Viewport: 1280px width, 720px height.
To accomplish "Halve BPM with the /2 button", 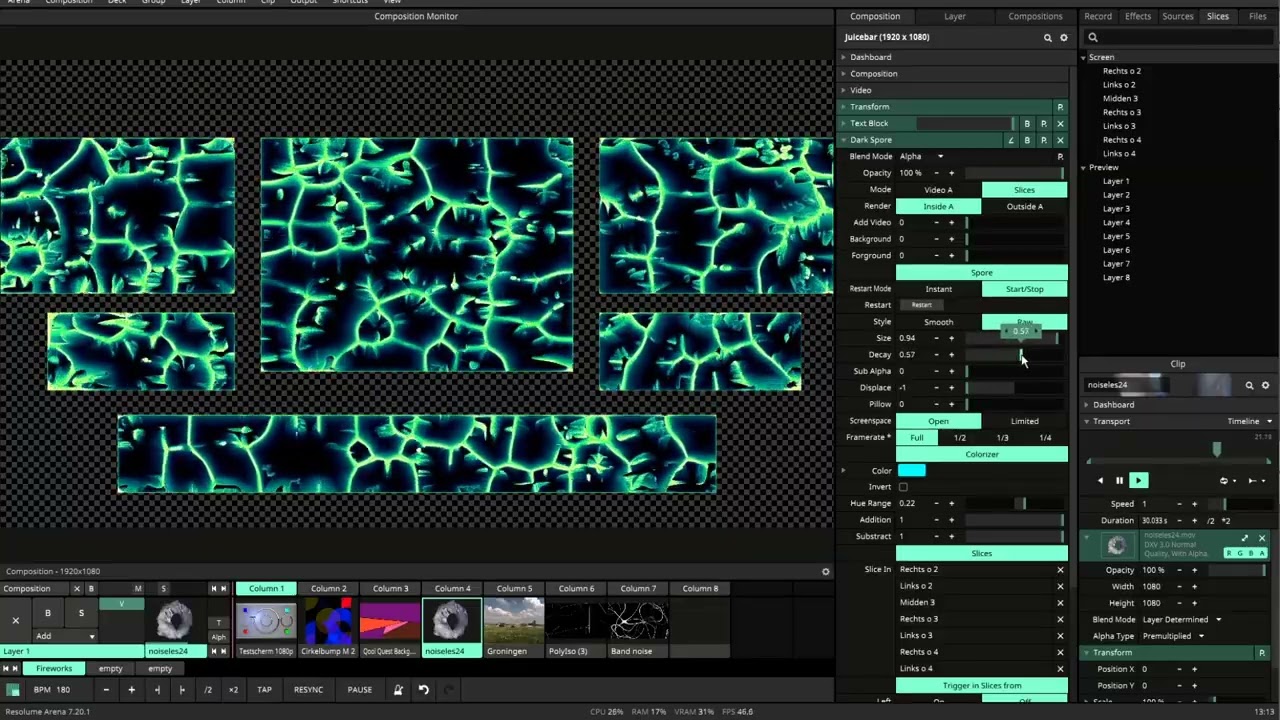I will click(x=208, y=689).
